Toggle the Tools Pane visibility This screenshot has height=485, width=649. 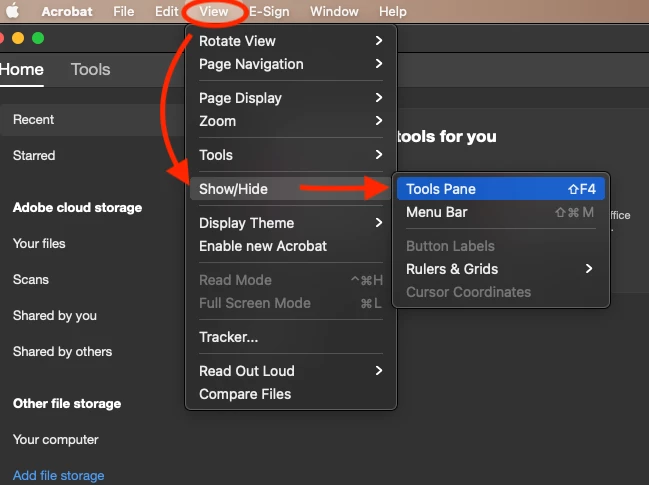coord(500,189)
